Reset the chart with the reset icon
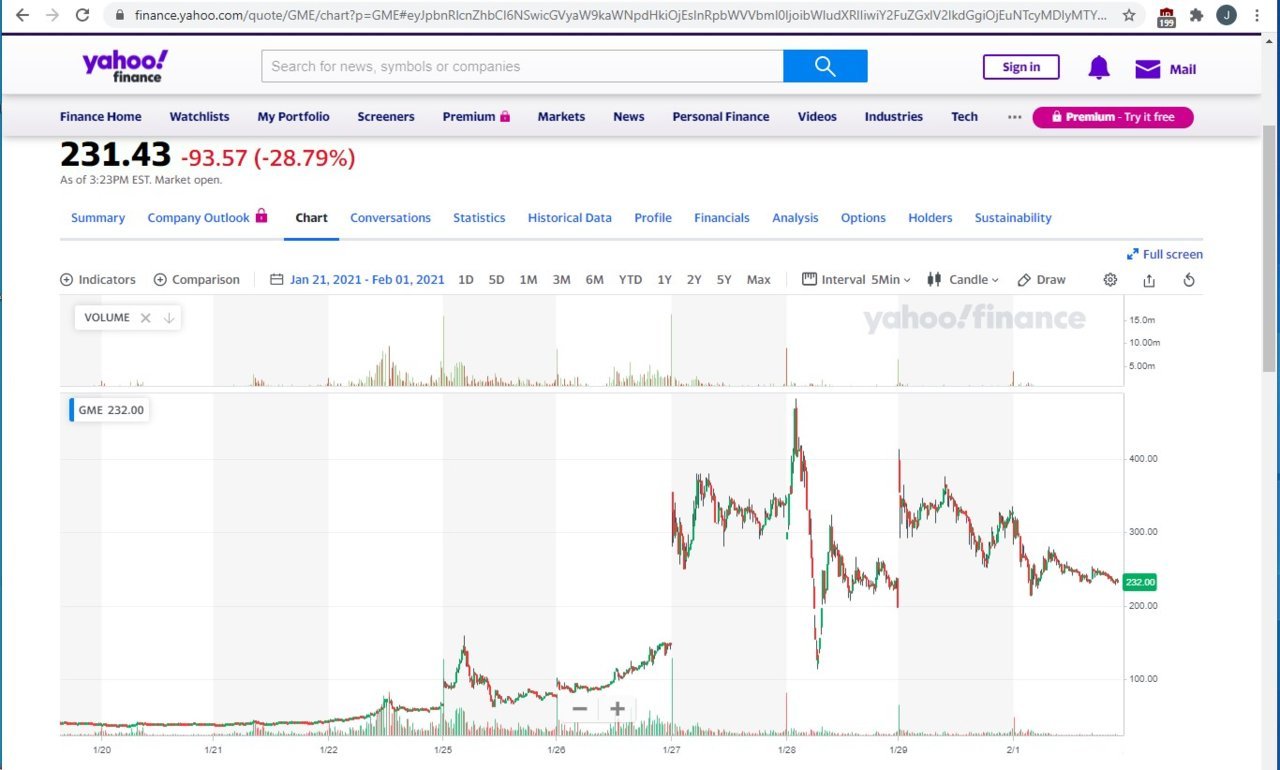 [x=1189, y=280]
